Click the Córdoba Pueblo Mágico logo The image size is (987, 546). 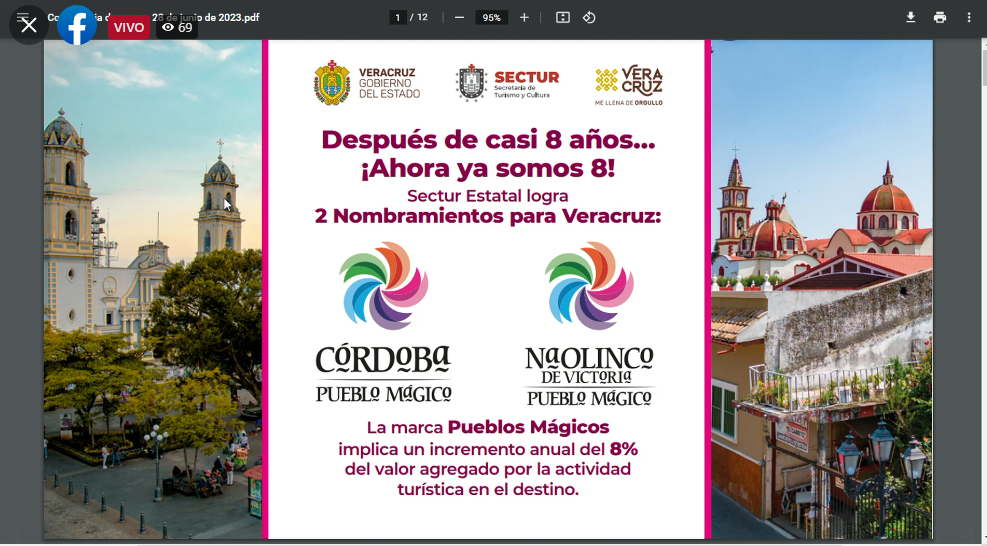point(383,322)
